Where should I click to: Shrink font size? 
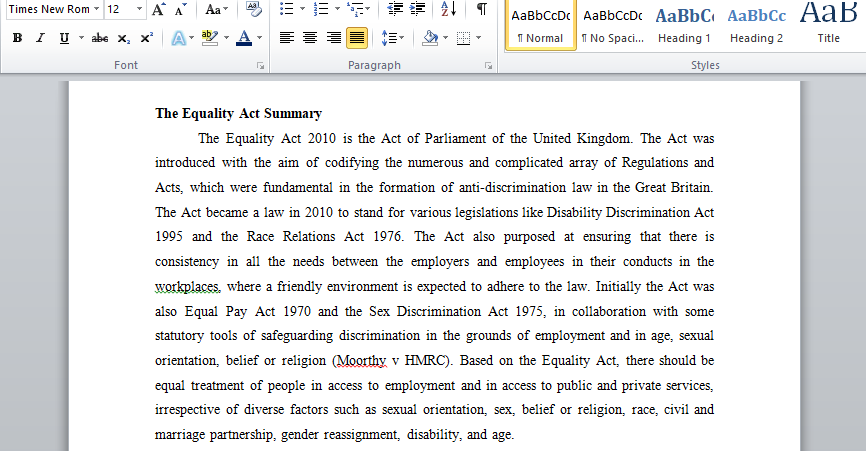pos(180,9)
